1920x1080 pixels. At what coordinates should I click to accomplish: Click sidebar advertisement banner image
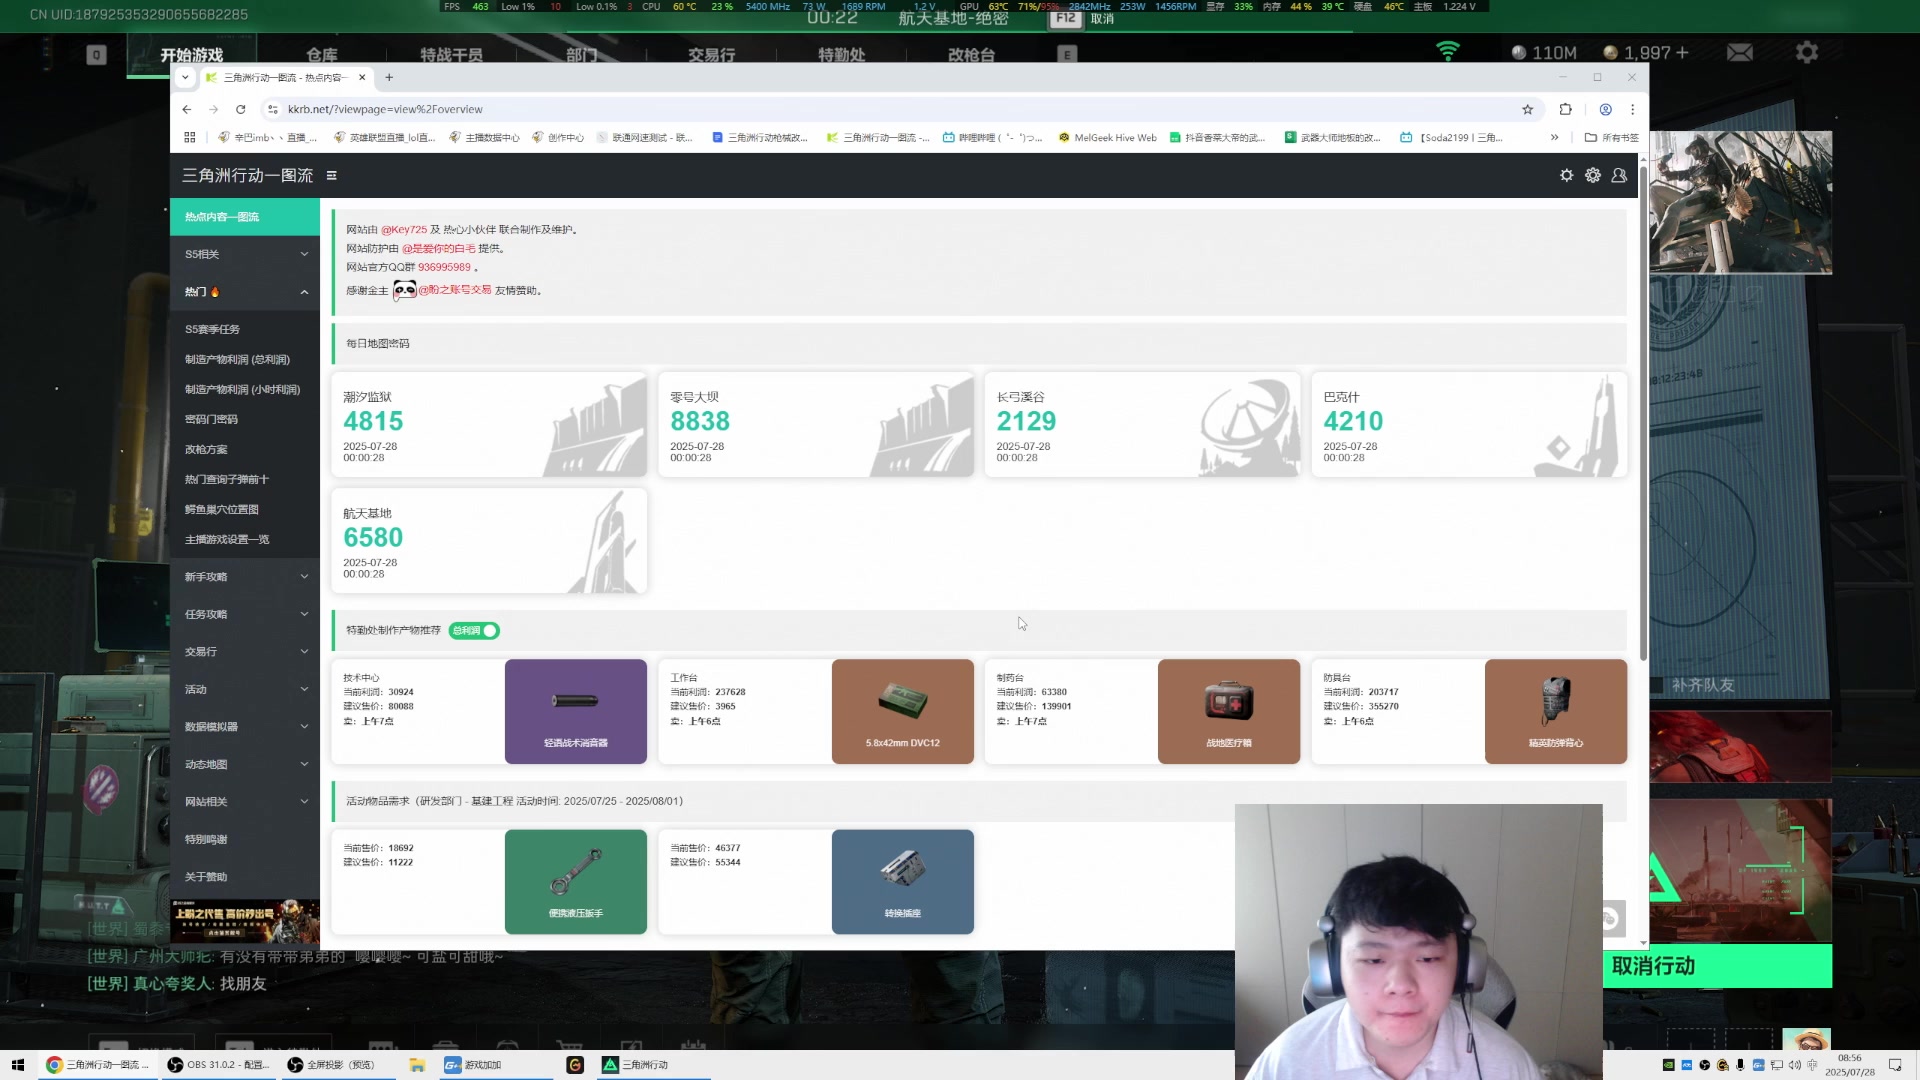tap(245, 921)
